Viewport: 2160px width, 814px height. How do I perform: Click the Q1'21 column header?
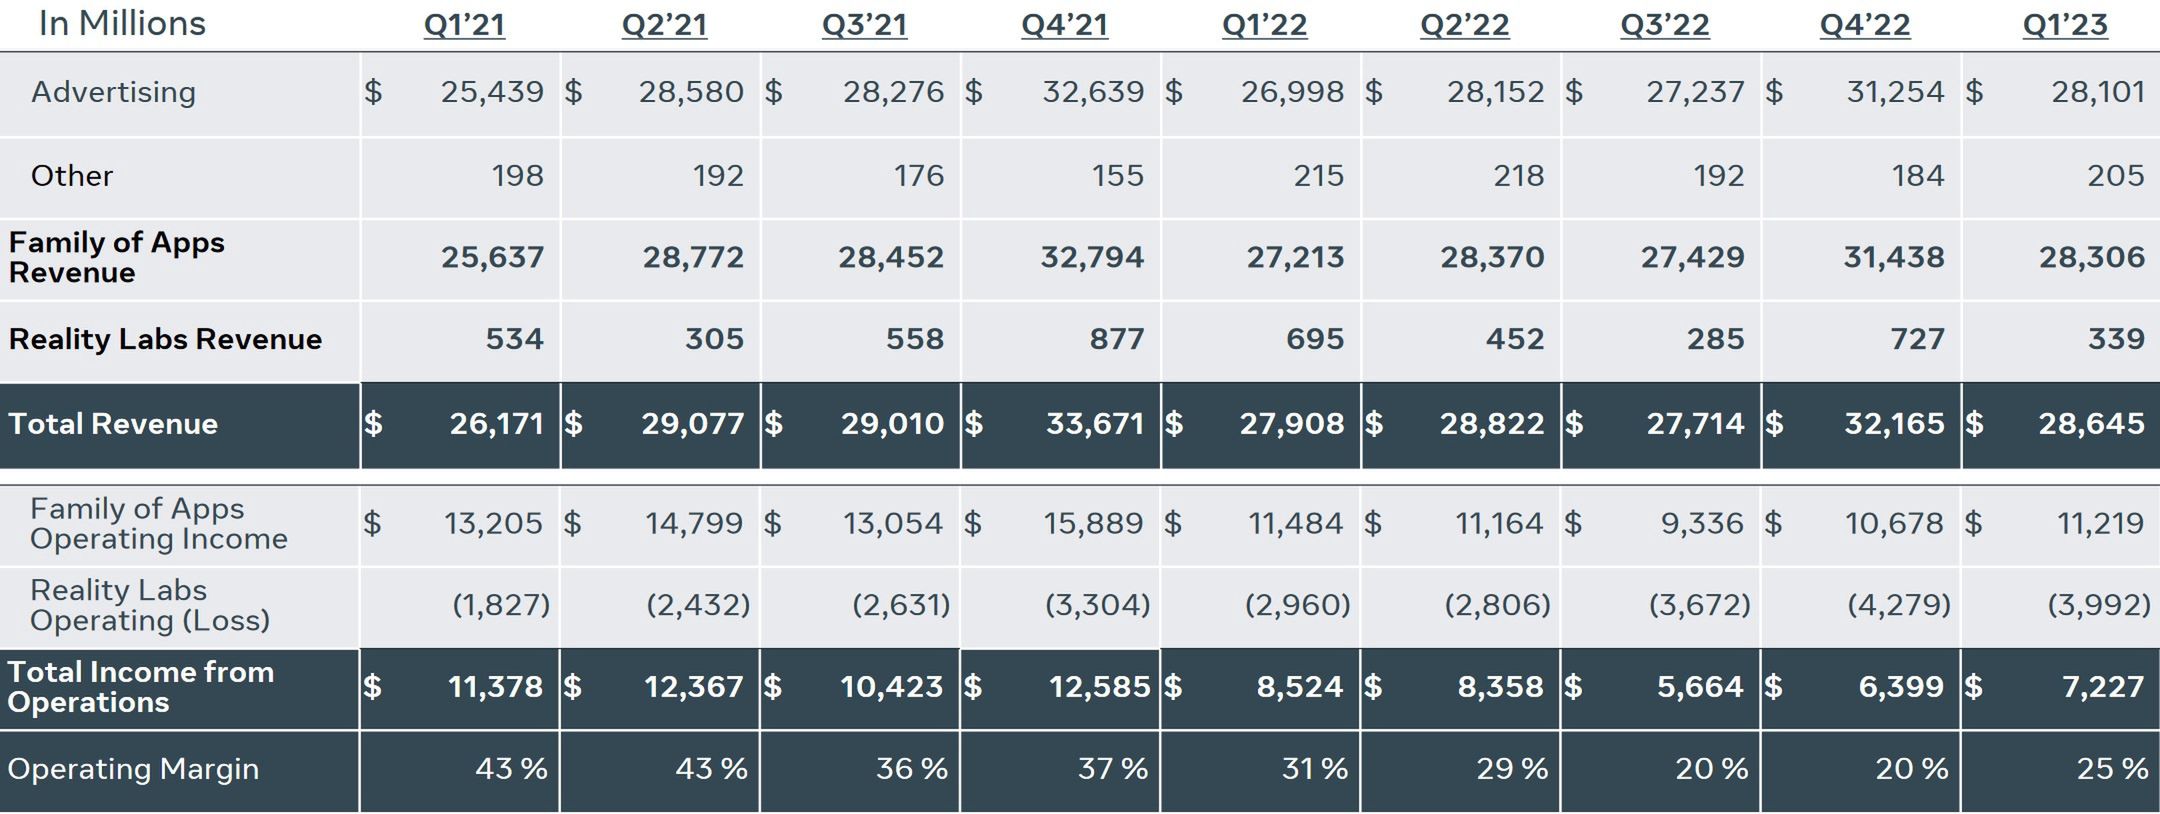[464, 24]
